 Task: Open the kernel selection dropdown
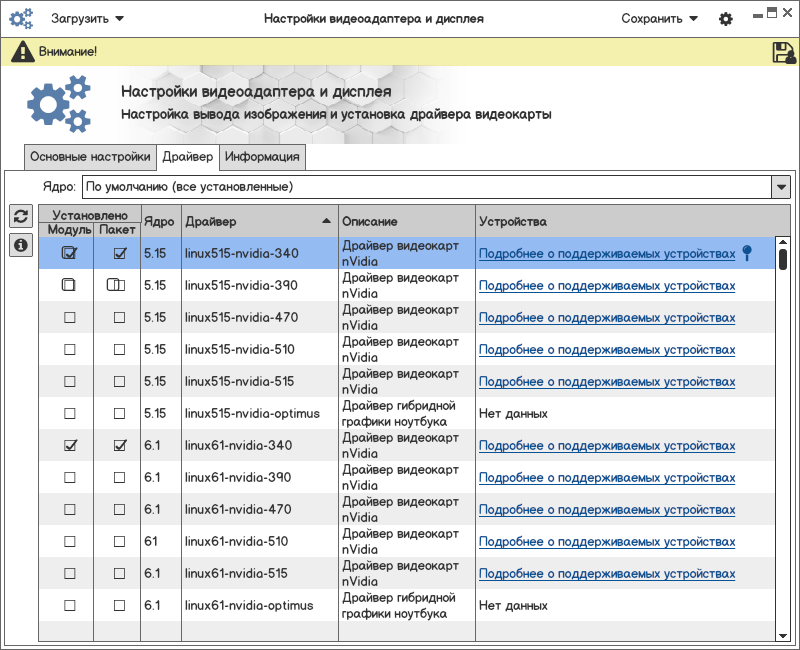pos(780,187)
